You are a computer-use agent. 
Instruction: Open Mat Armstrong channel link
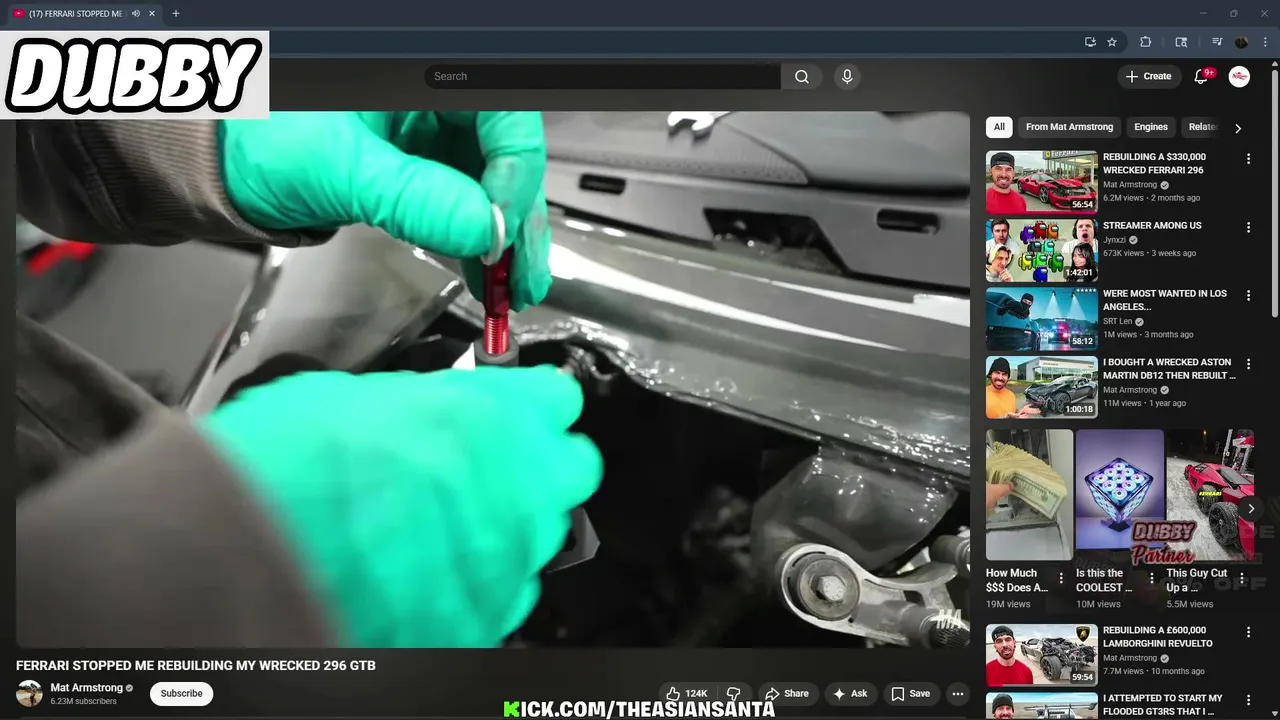(87, 688)
